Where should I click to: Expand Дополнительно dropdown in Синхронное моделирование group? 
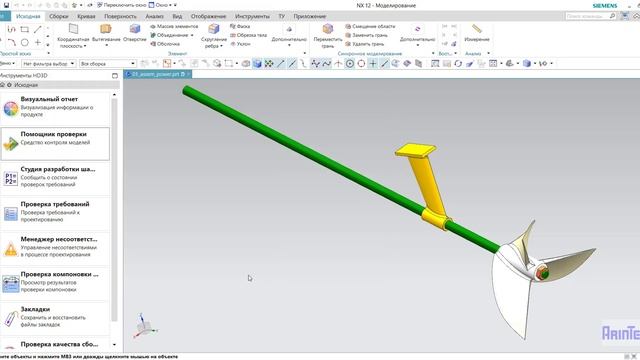[418, 45]
